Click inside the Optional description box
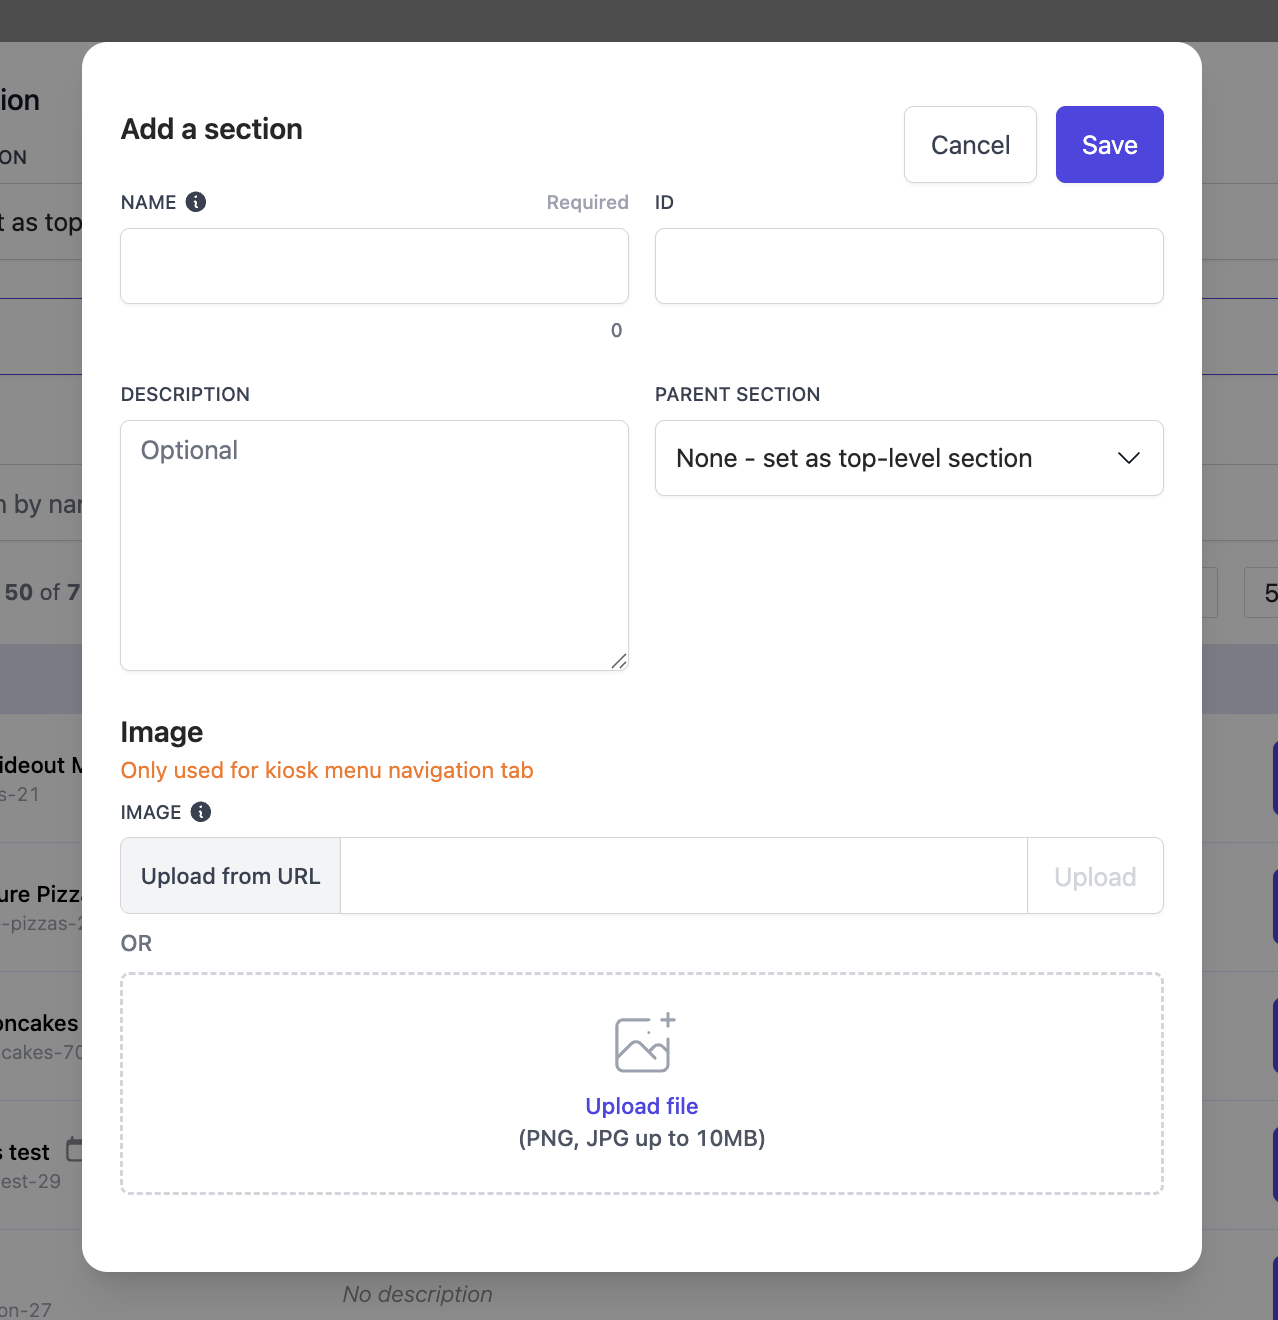The image size is (1278, 1320). (374, 545)
